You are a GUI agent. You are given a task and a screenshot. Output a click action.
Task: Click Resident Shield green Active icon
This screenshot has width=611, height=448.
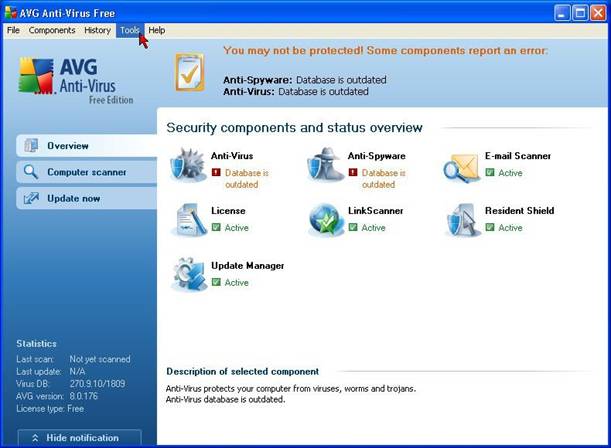click(x=490, y=227)
